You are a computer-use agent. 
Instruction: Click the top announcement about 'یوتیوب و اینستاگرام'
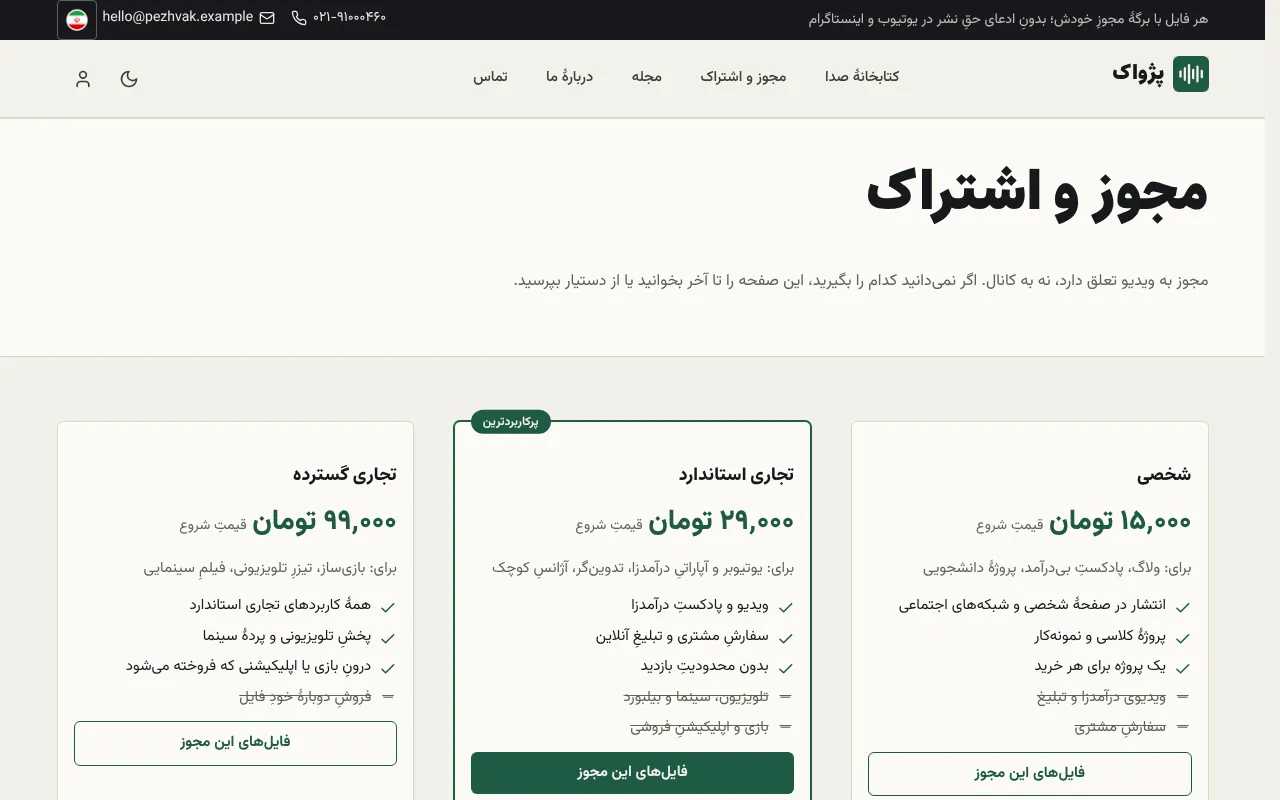[x=1007, y=19]
